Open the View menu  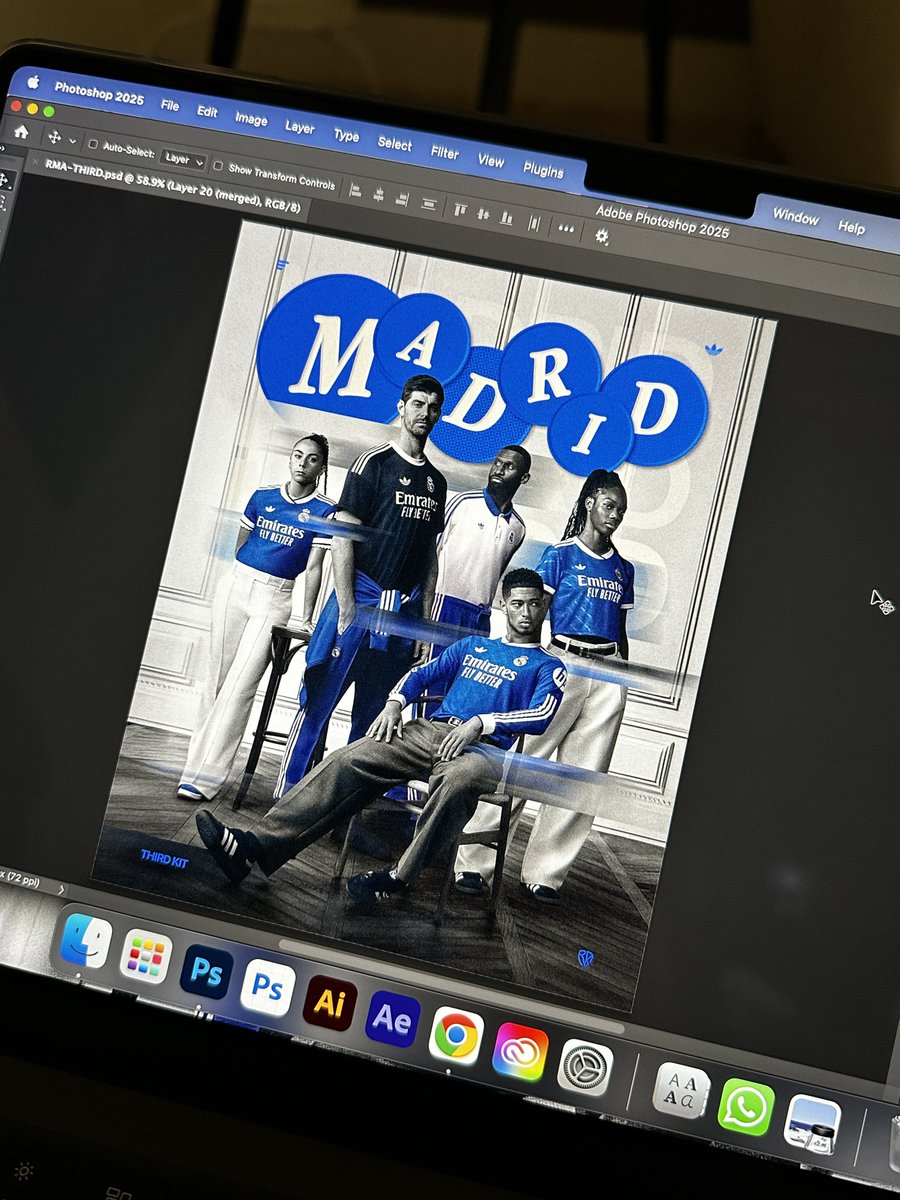(x=490, y=161)
